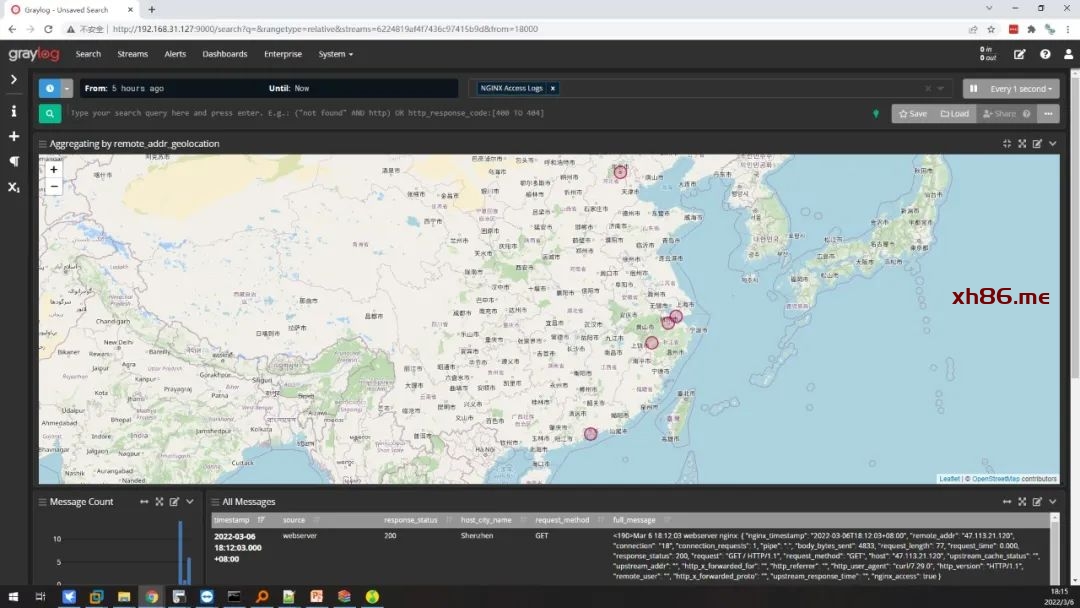The width and height of the screenshot is (1080, 608).
Task: Maximize the geolocation map widget
Action: click(x=1022, y=144)
